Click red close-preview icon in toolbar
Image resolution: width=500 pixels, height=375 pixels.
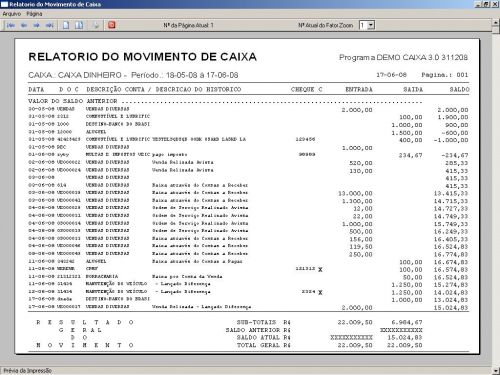112,25
